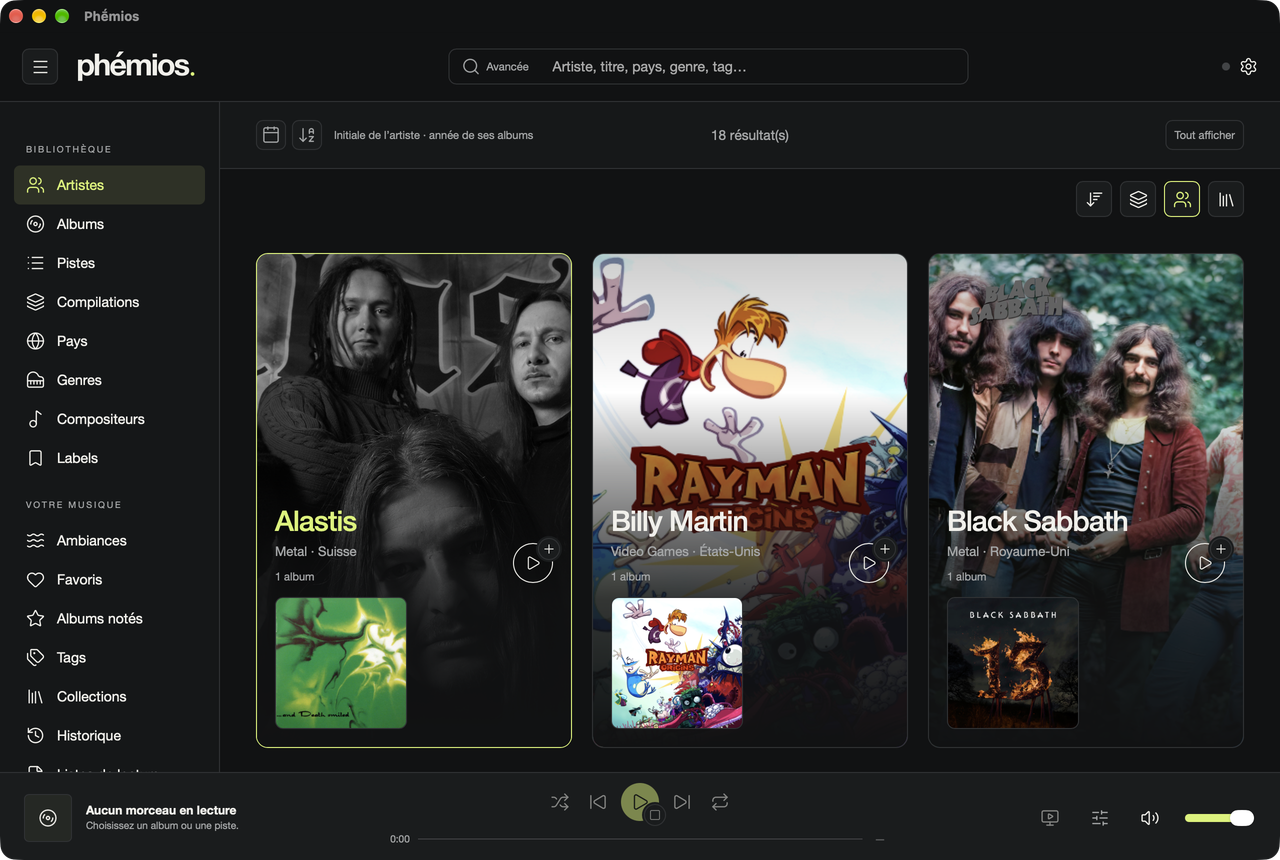
Task: Toggle repeat mode
Action: pyautogui.click(x=720, y=802)
